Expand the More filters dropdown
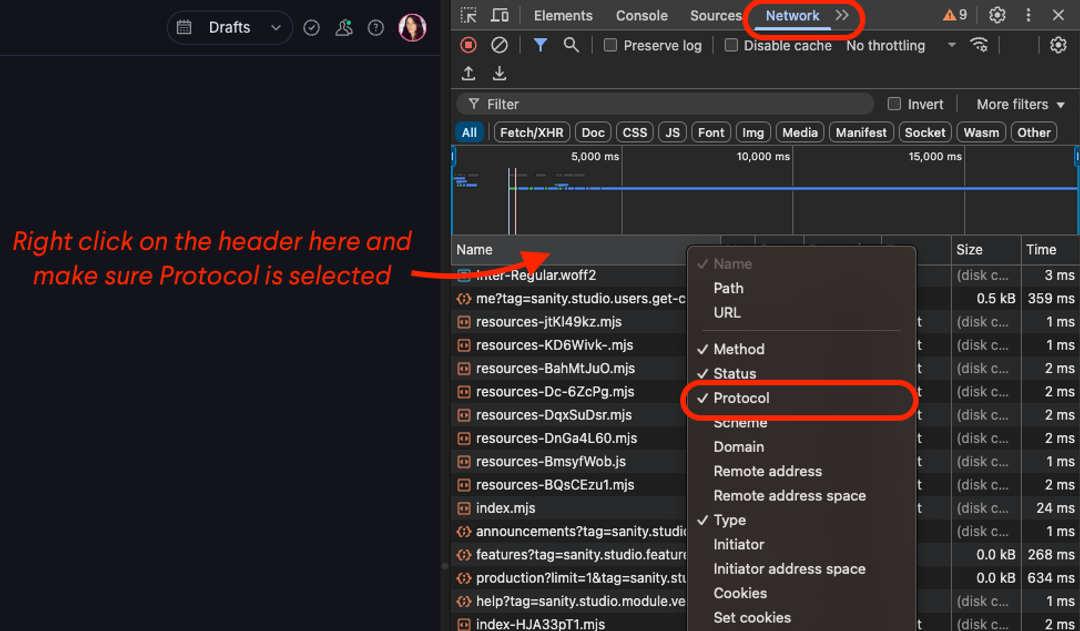 1014,104
